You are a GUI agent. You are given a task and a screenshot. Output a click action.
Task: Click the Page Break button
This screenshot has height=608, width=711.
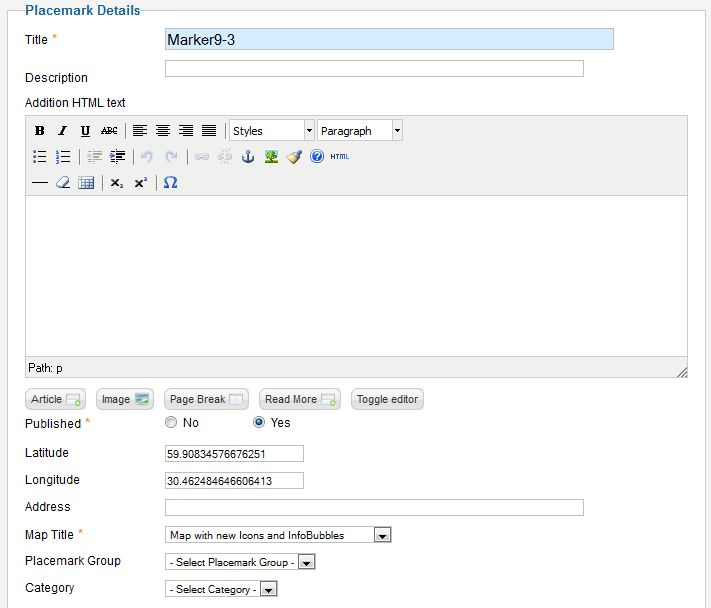206,399
